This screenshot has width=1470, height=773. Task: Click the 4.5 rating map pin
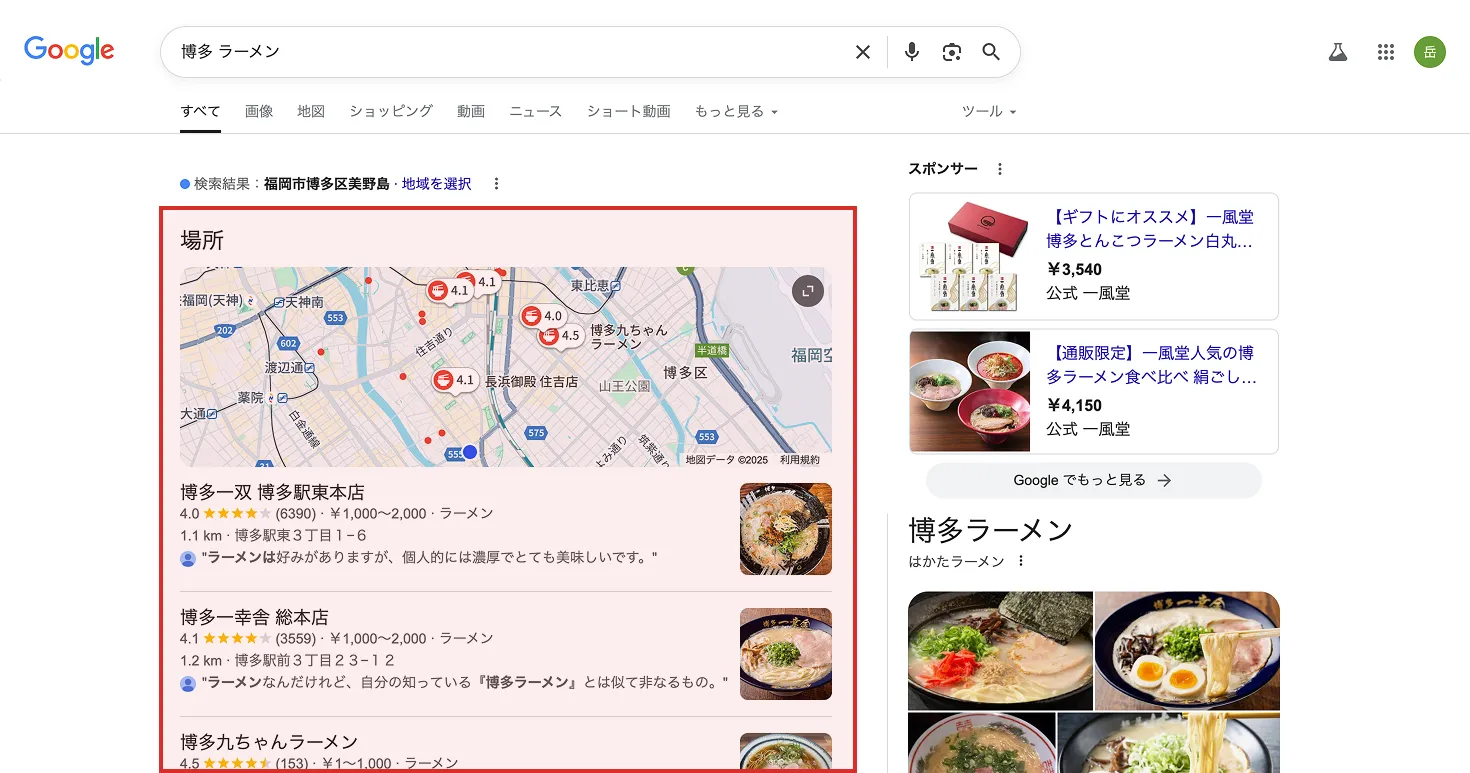561,335
